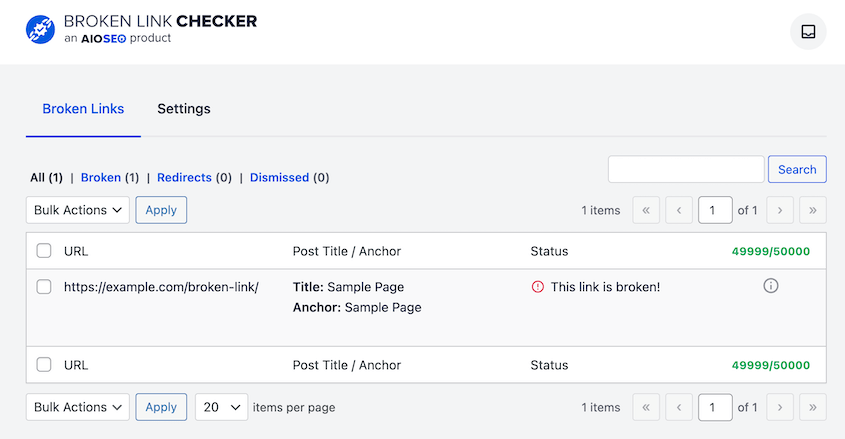Open the bottom Bulk Actions dropdown
This screenshot has width=845, height=439.
click(78, 407)
